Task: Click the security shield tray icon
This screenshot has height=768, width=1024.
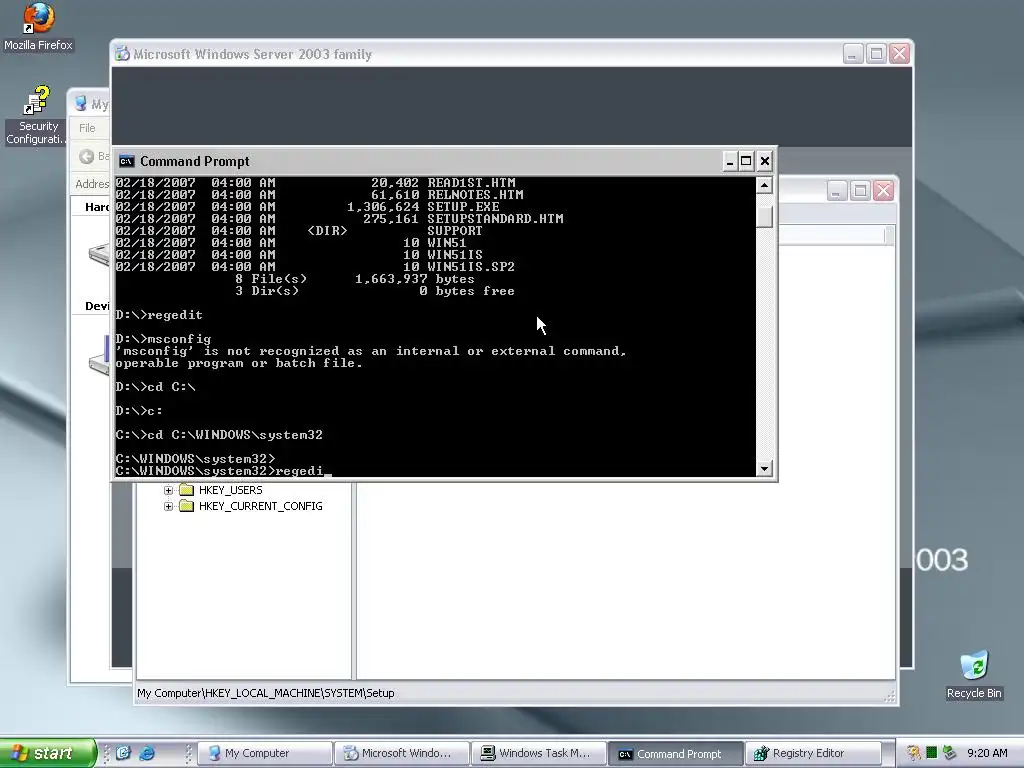Action: point(913,753)
